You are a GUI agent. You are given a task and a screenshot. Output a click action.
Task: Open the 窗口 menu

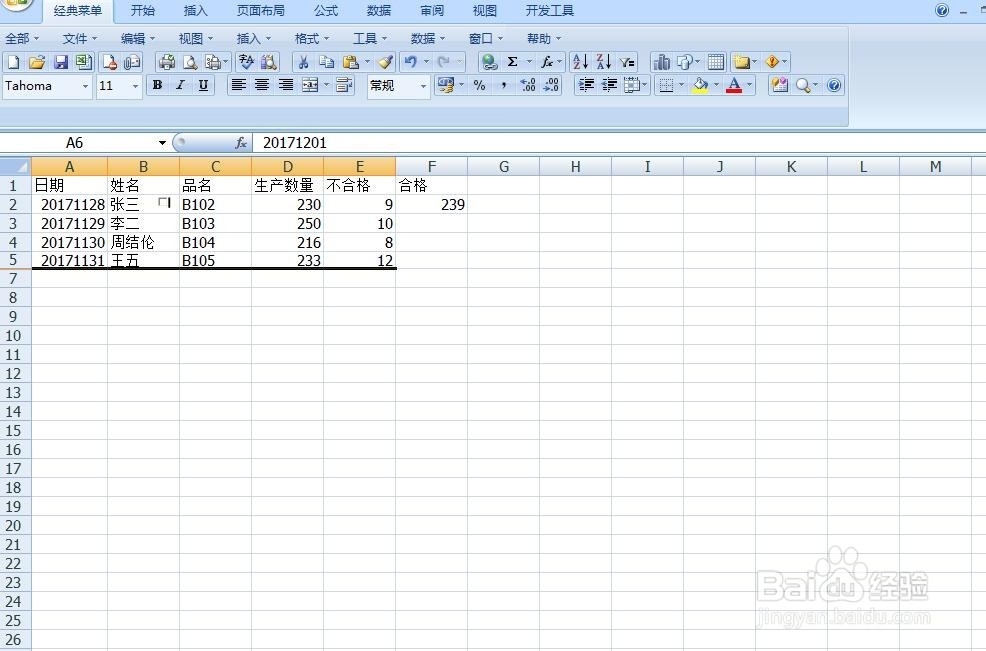pos(485,38)
